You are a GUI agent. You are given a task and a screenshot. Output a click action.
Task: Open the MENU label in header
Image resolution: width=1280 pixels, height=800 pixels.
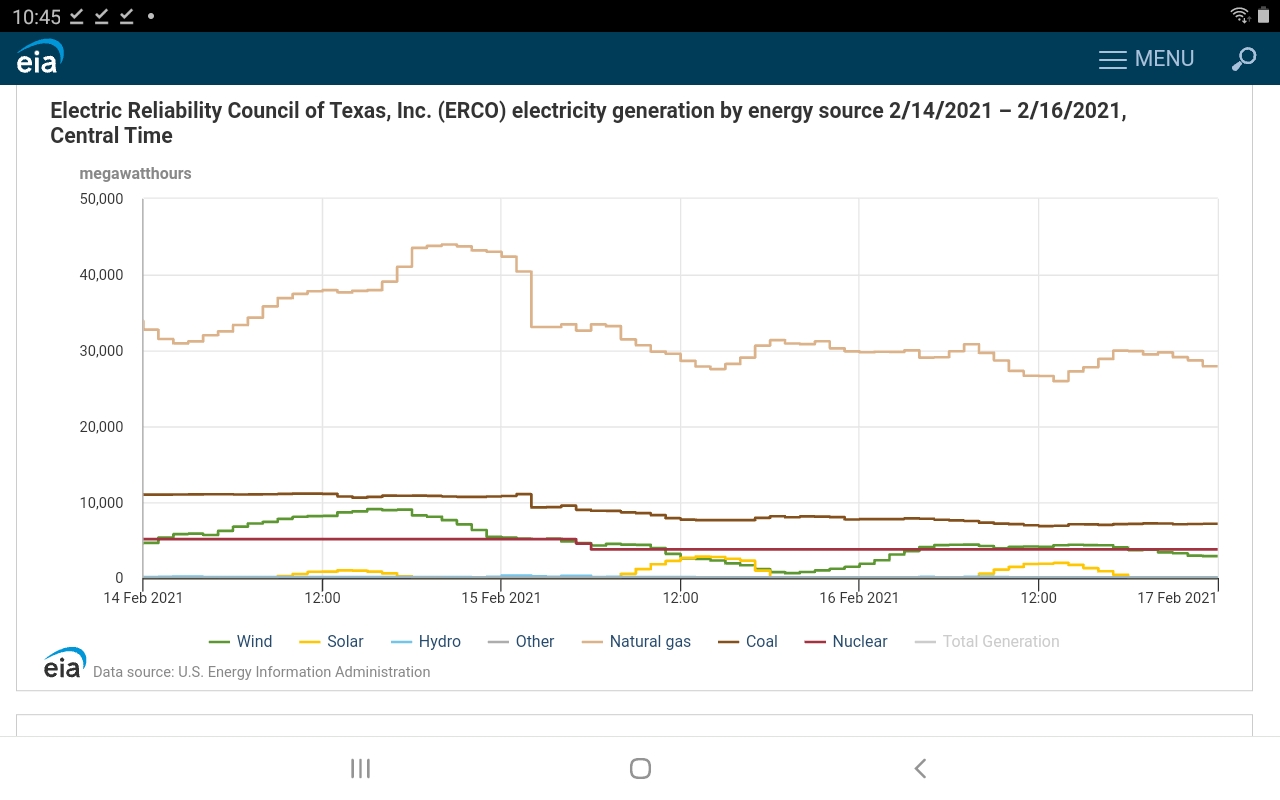click(1164, 59)
